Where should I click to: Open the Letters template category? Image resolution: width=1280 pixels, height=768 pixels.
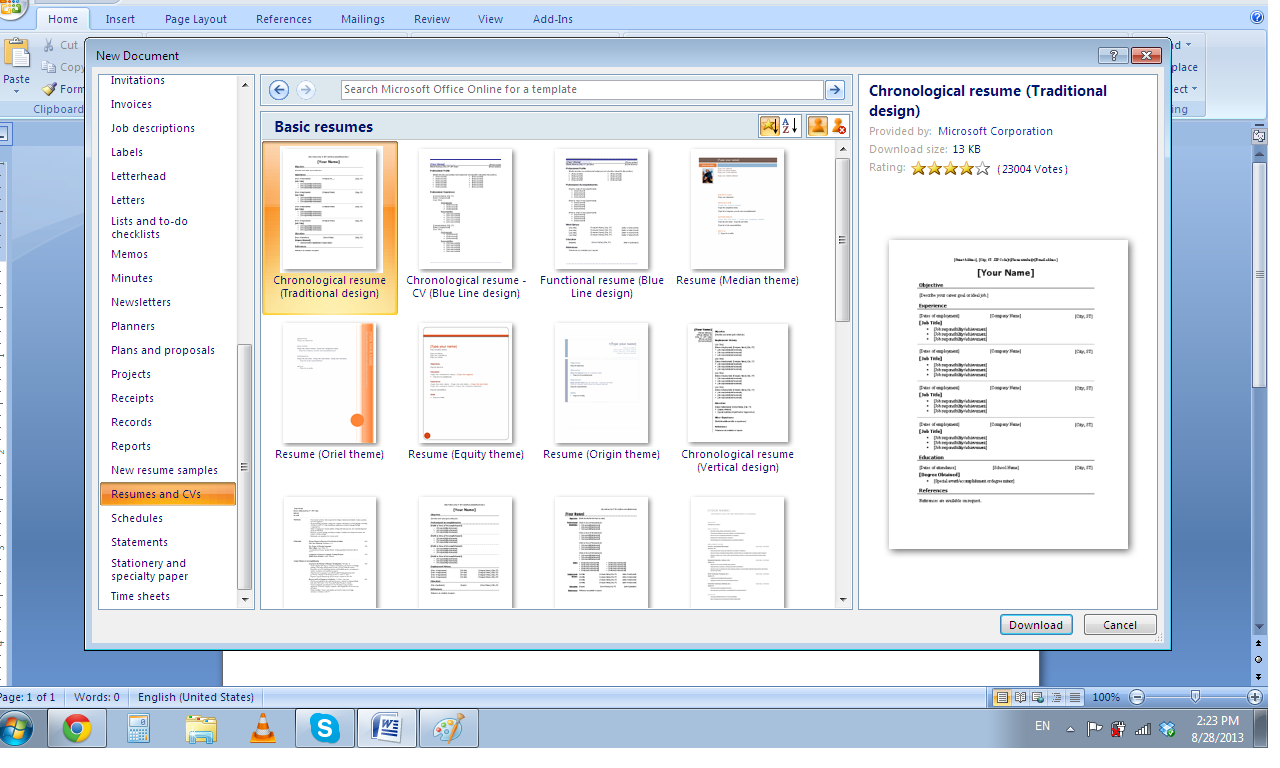[x=128, y=200]
